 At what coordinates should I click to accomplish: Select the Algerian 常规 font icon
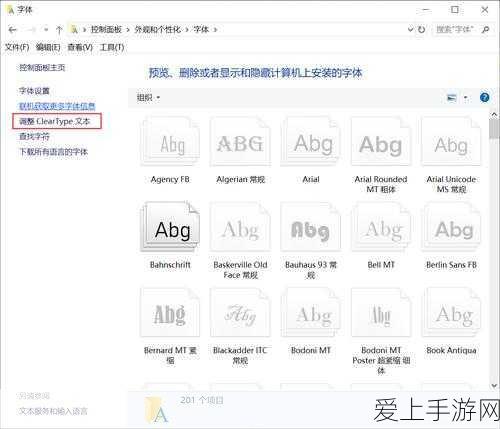240,142
